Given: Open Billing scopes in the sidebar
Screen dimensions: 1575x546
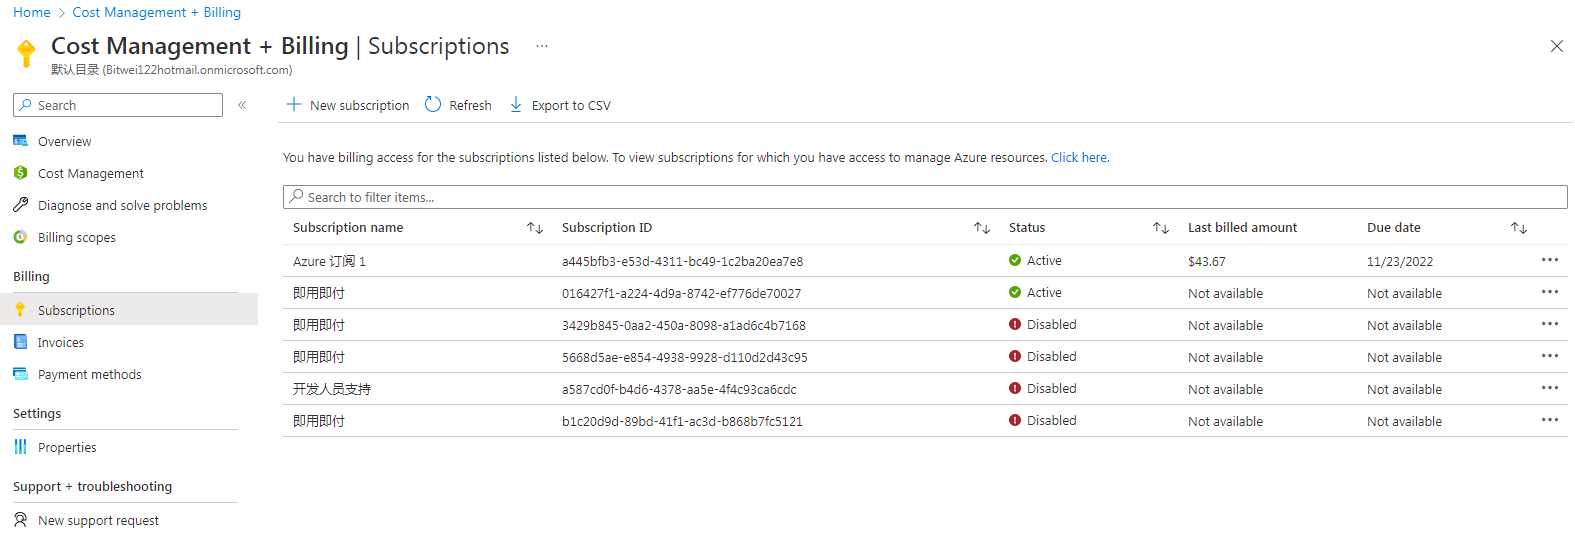Looking at the screenshot, I should [x=77, y=237].
